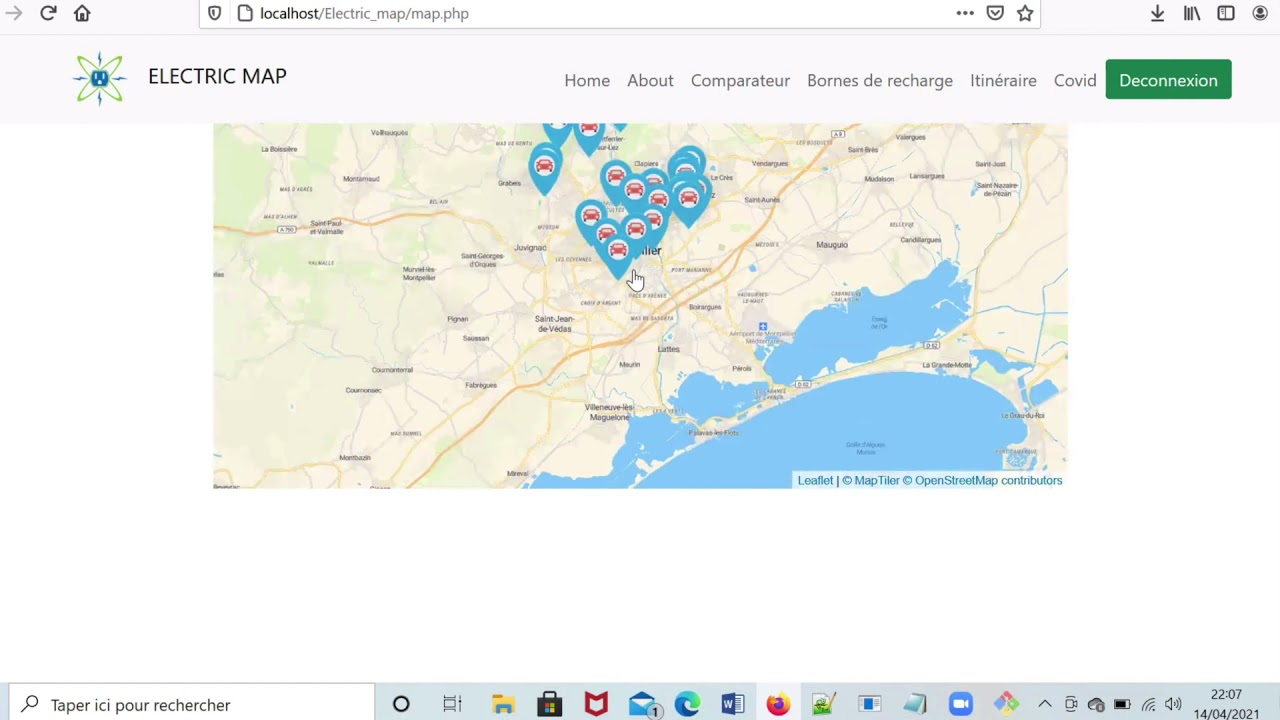The height and width of the screenshot is (720, 1280).
Task: Go to the browser home page
Action: pos(82,13)
